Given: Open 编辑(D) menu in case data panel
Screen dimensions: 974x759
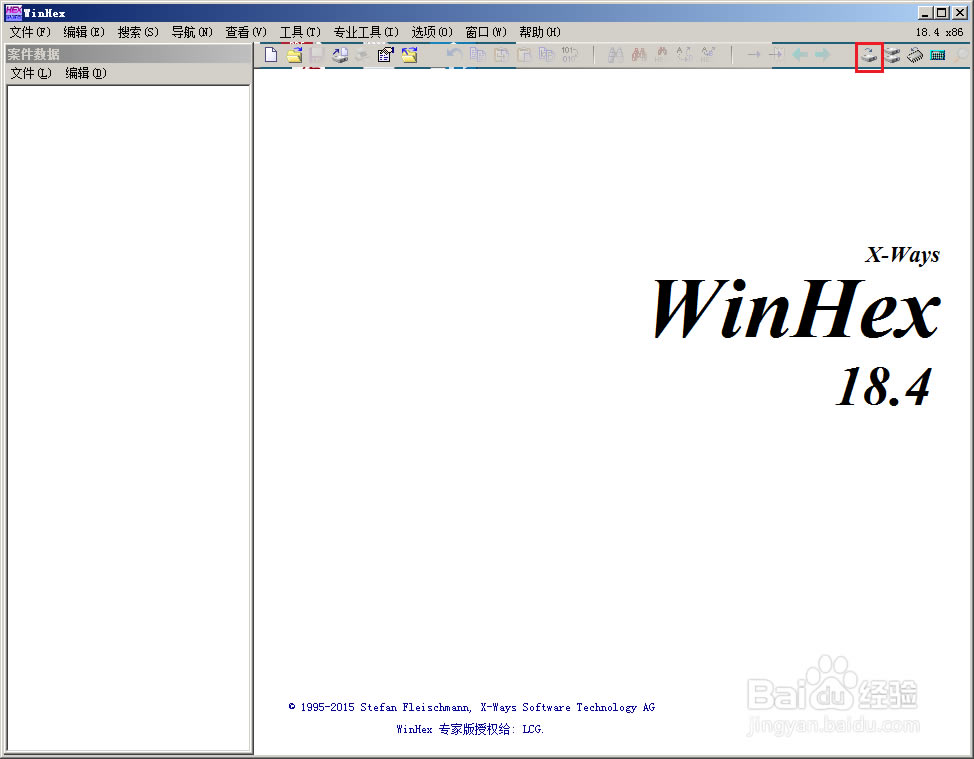Looking at the screenshot, I should coord(86,73).
